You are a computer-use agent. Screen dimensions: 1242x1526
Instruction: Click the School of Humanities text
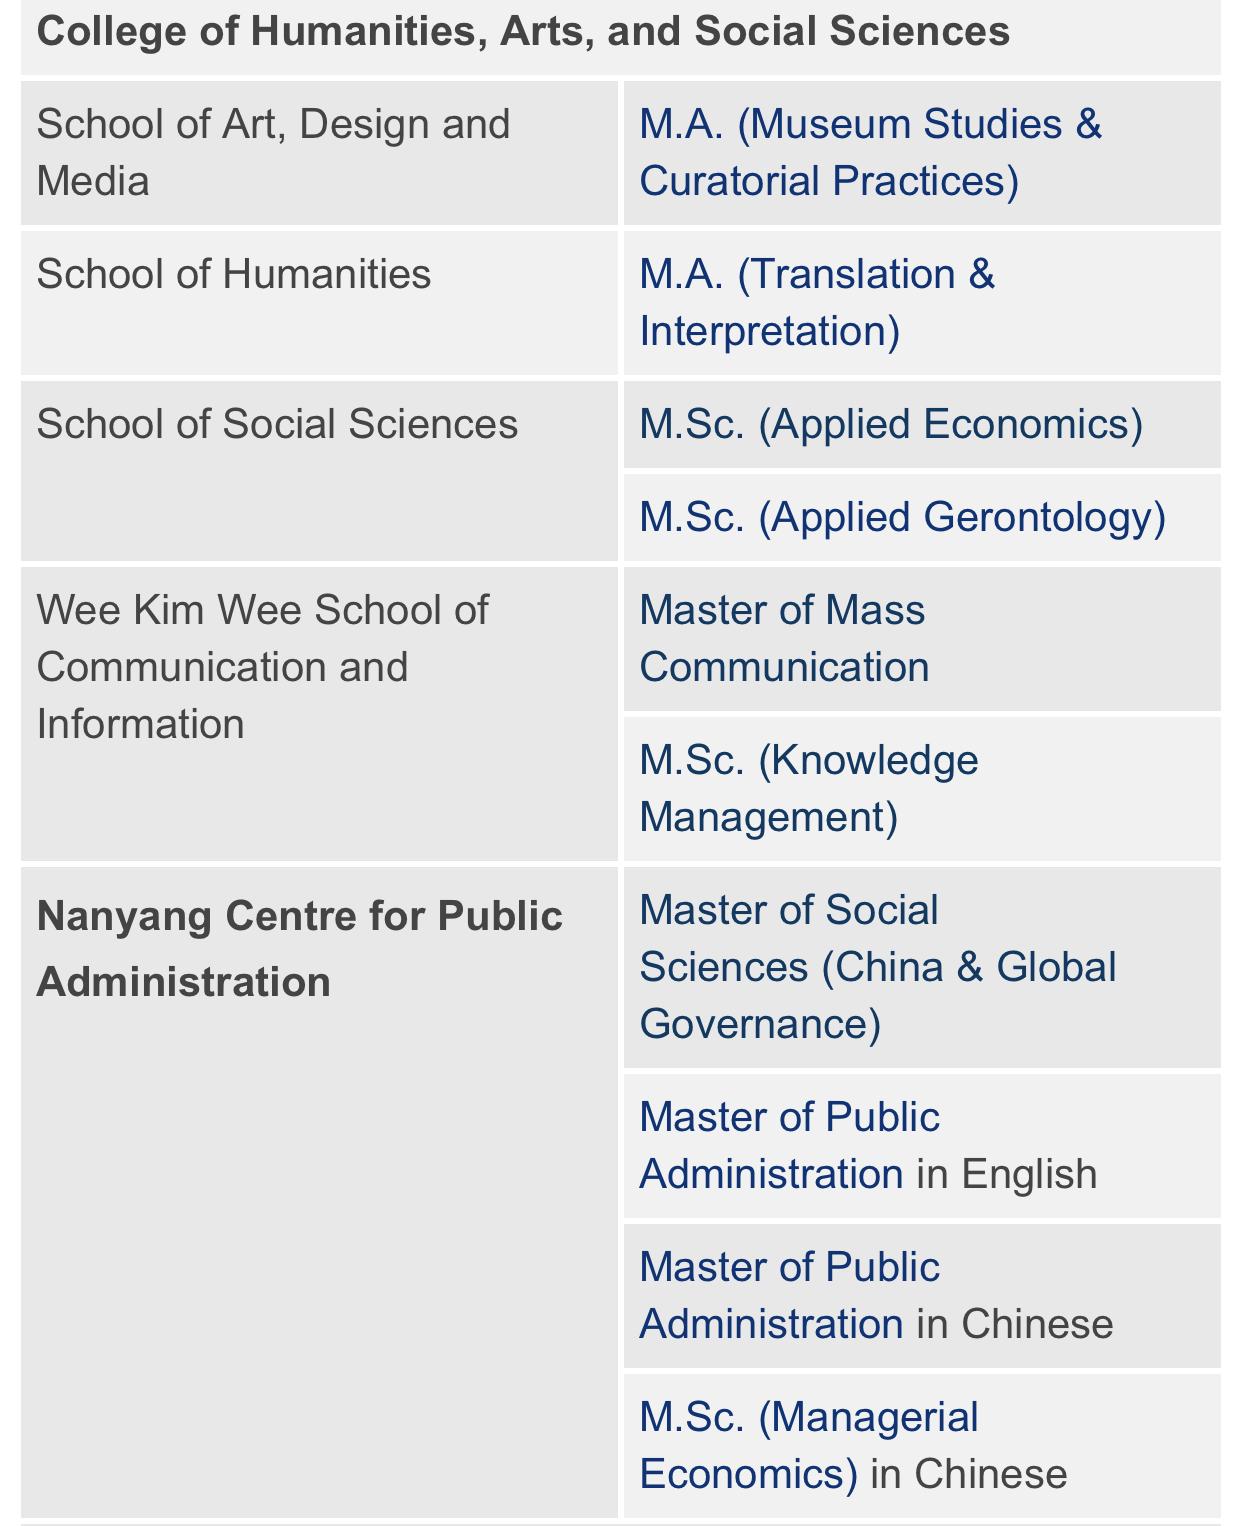click(x=234, y=274)
